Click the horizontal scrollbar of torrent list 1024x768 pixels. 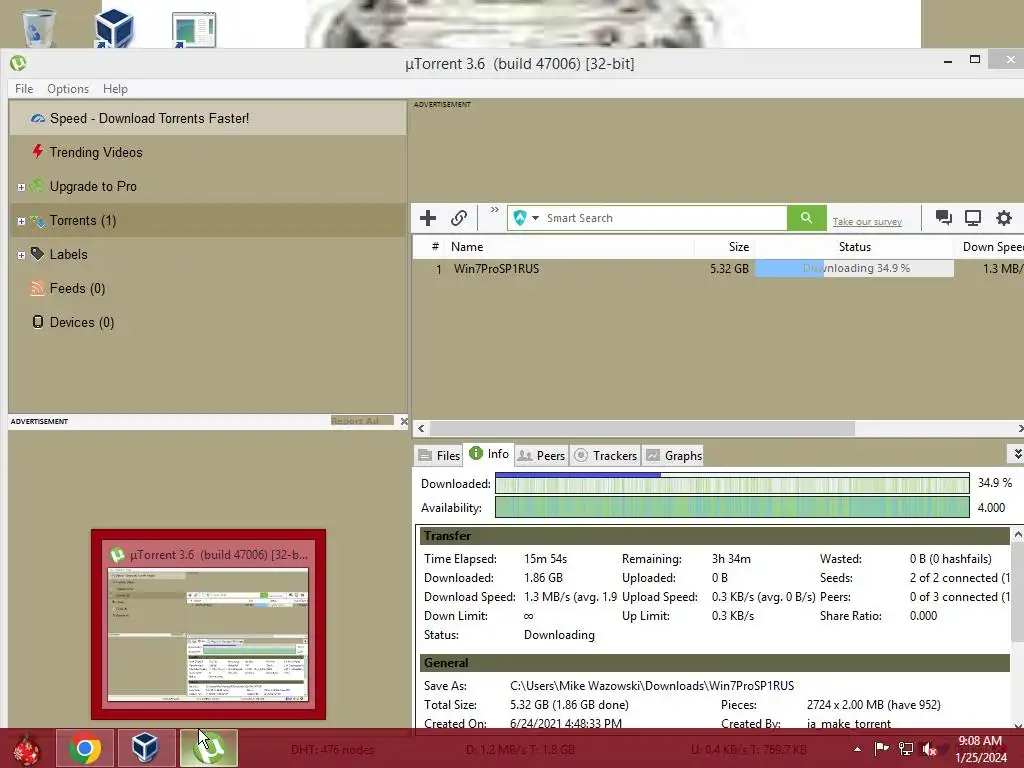tap(642, 428)
